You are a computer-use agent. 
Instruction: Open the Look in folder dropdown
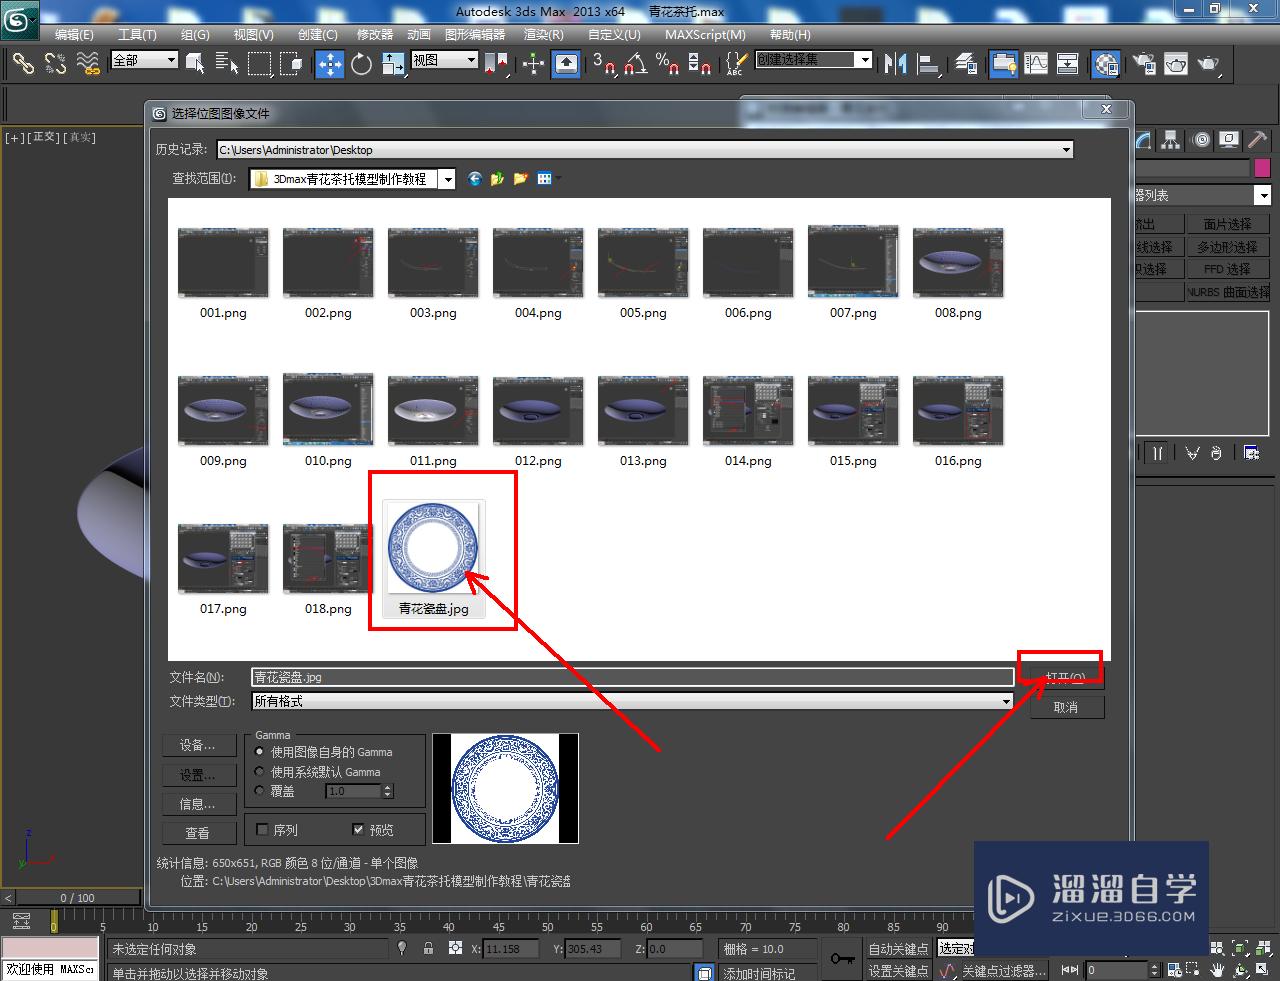click(x=448, y=180)
